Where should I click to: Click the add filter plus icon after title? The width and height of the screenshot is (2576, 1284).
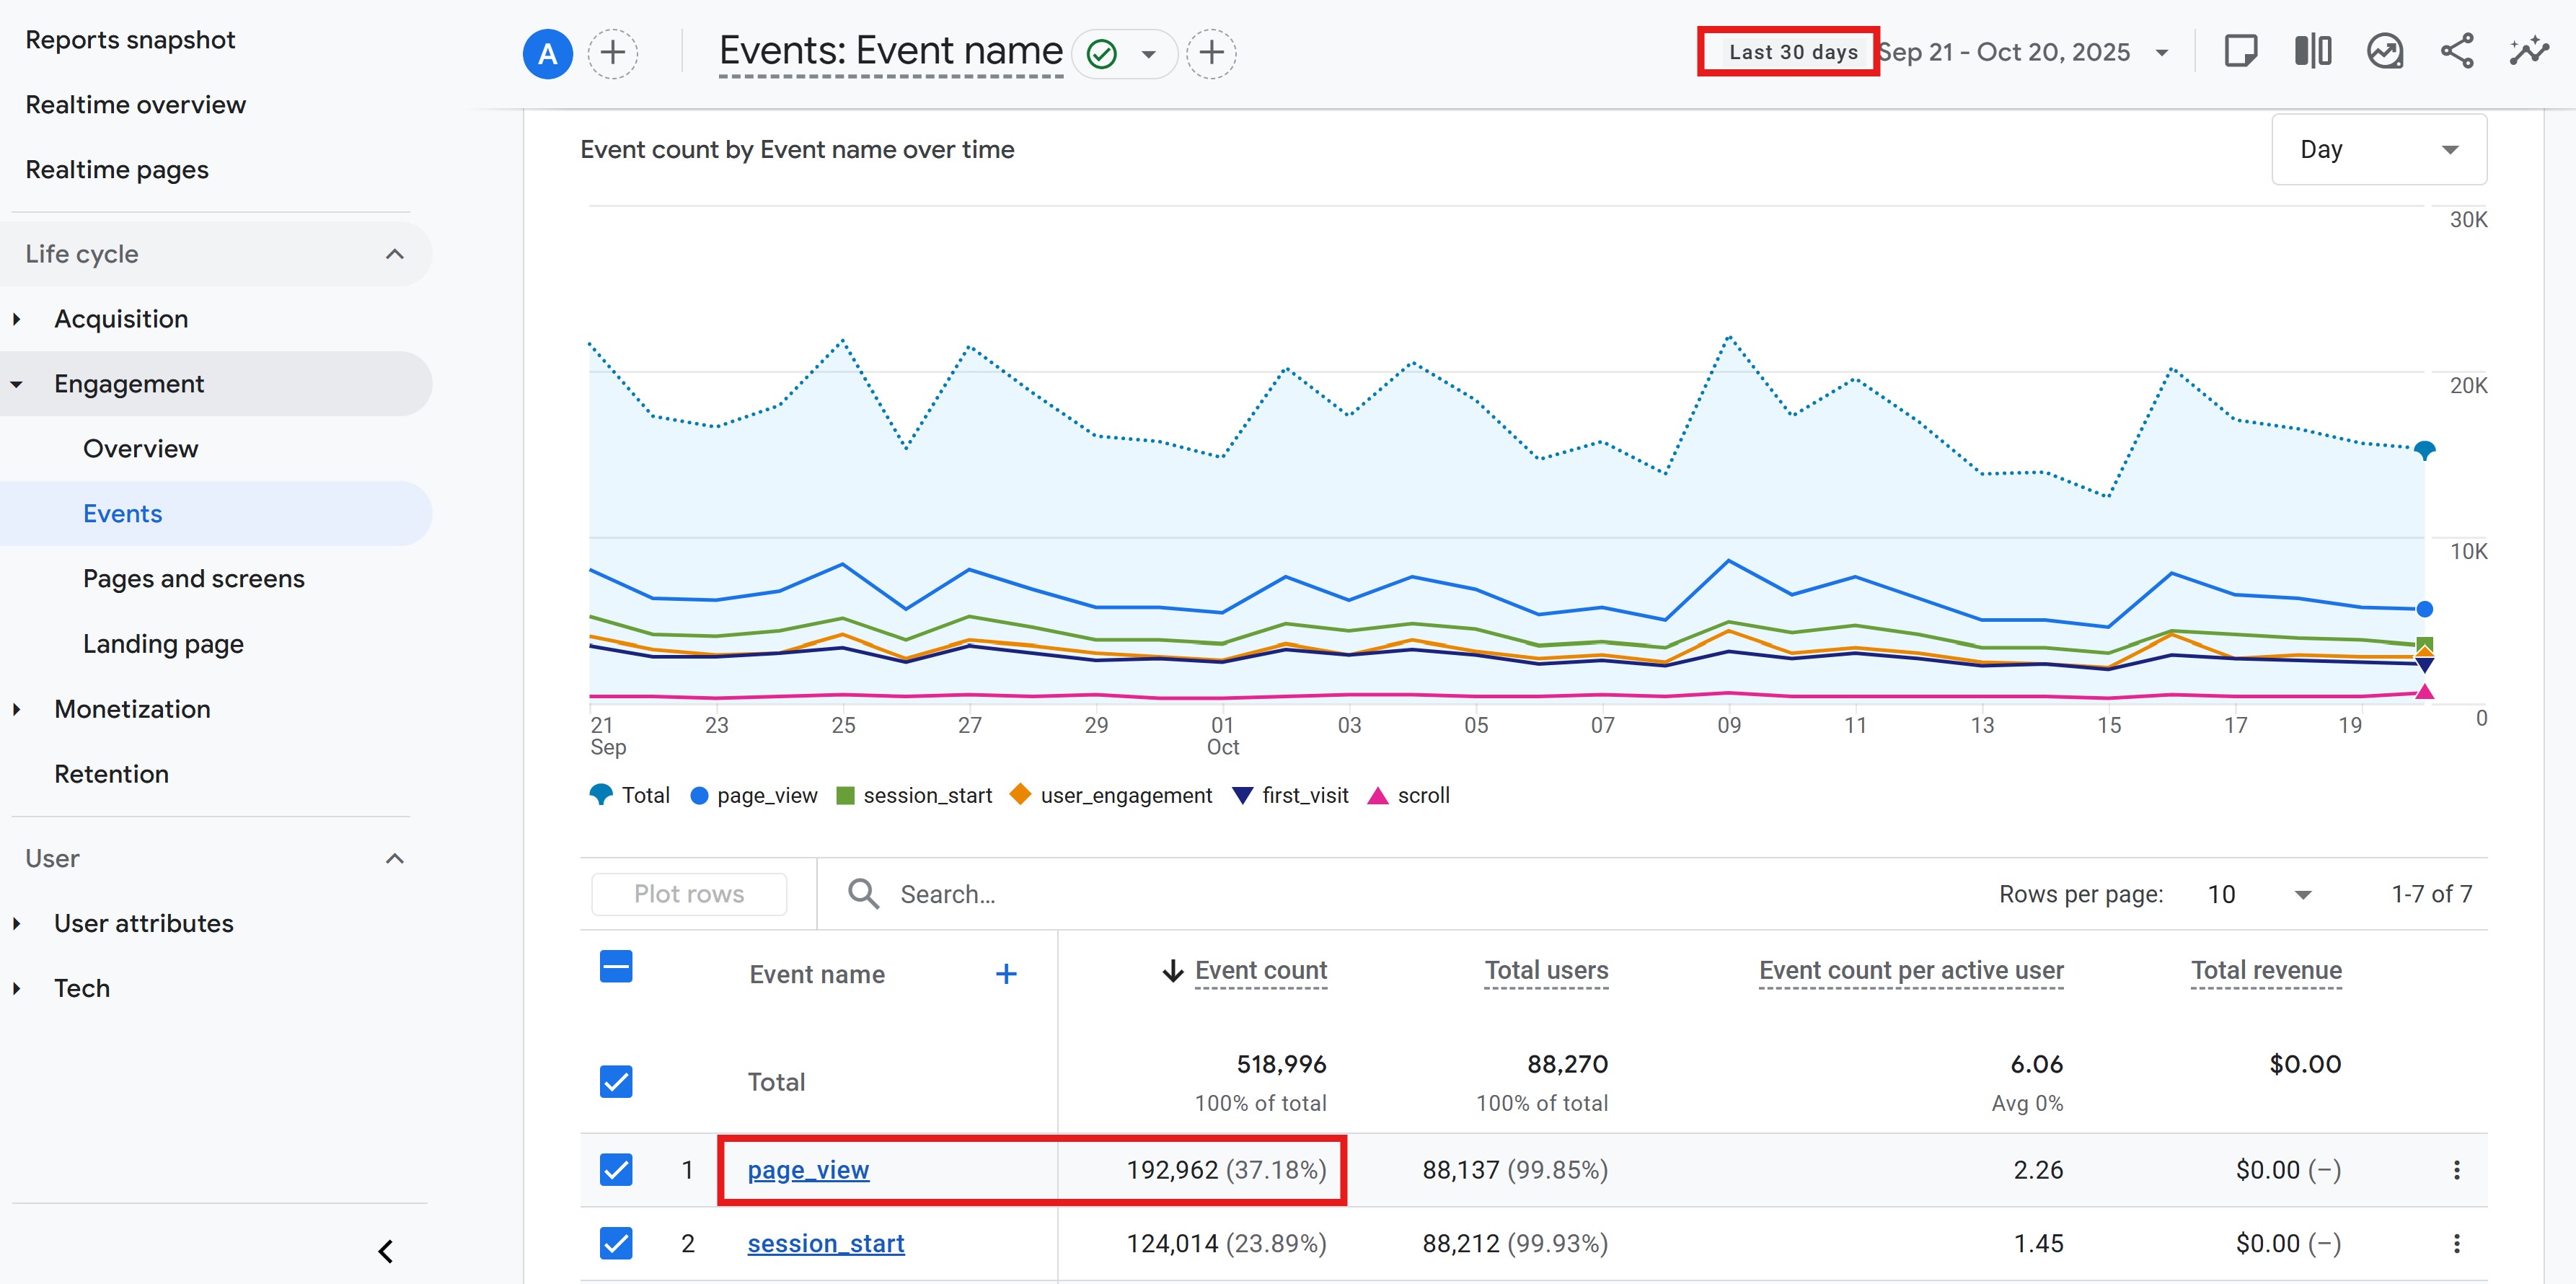1211,53
